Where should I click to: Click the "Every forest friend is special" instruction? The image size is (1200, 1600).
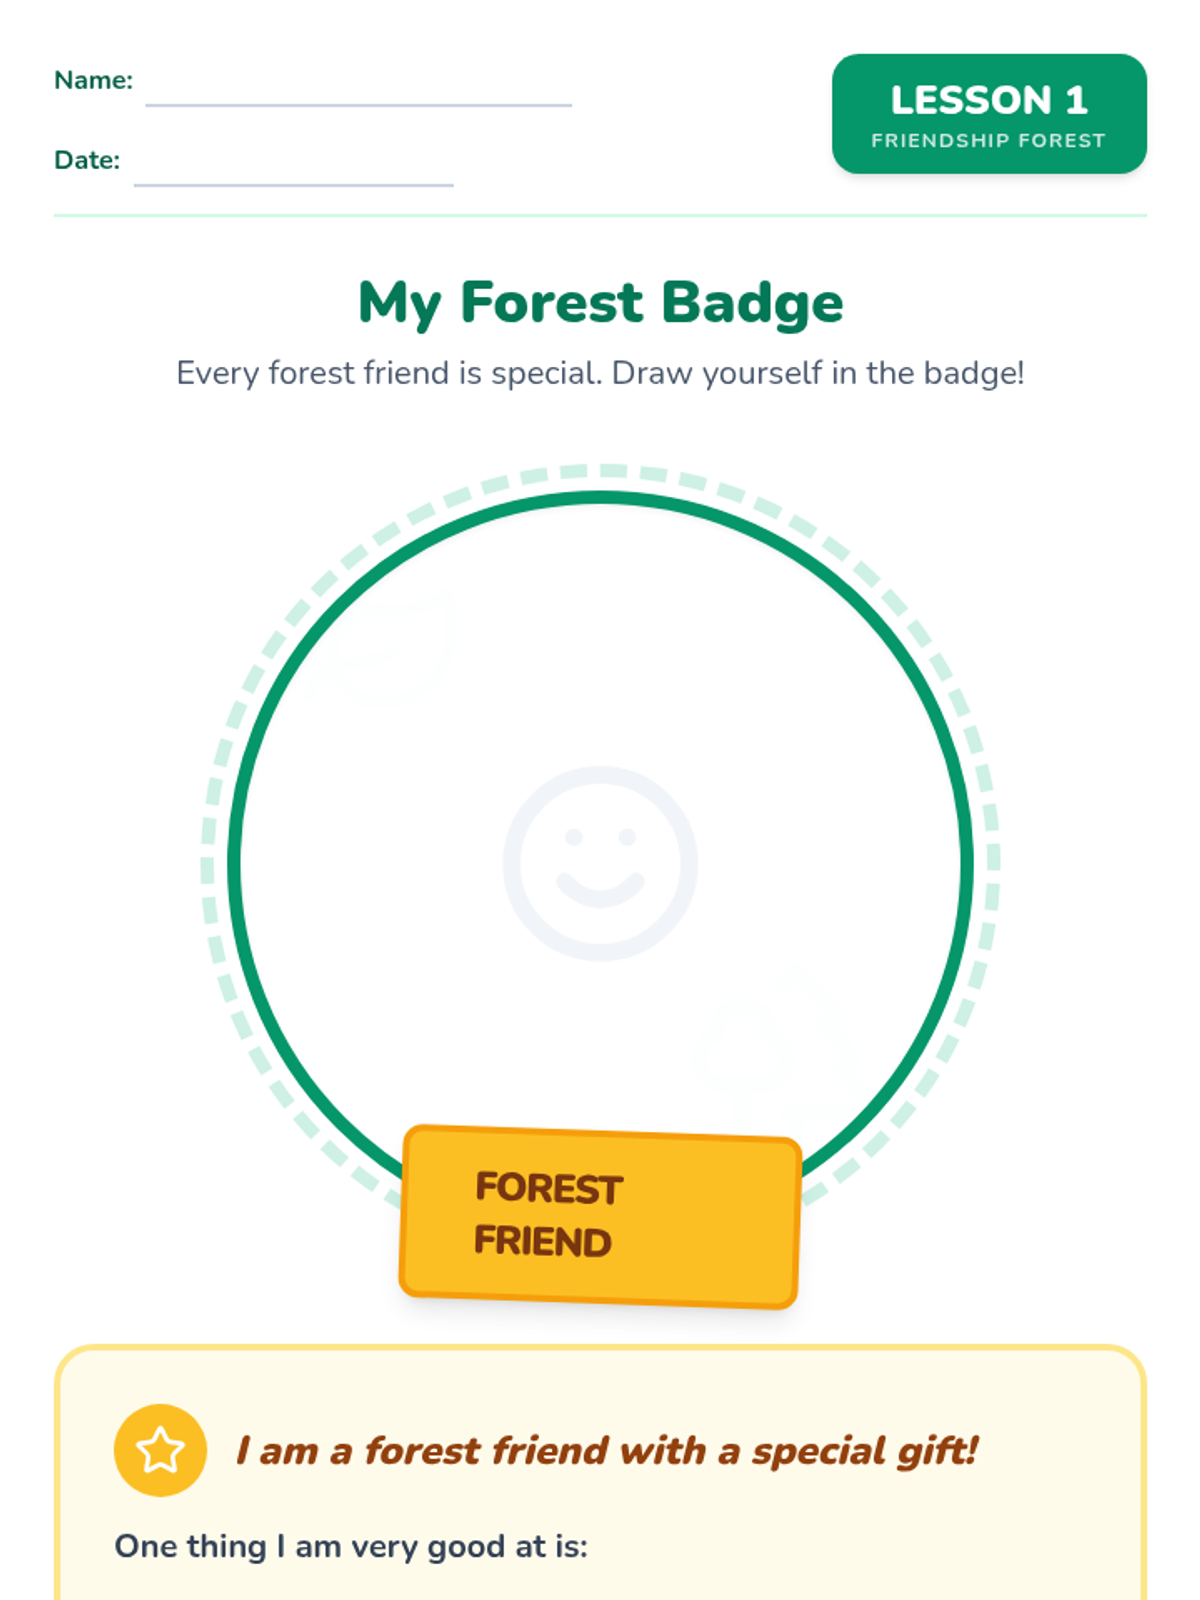tap(600, 373)
